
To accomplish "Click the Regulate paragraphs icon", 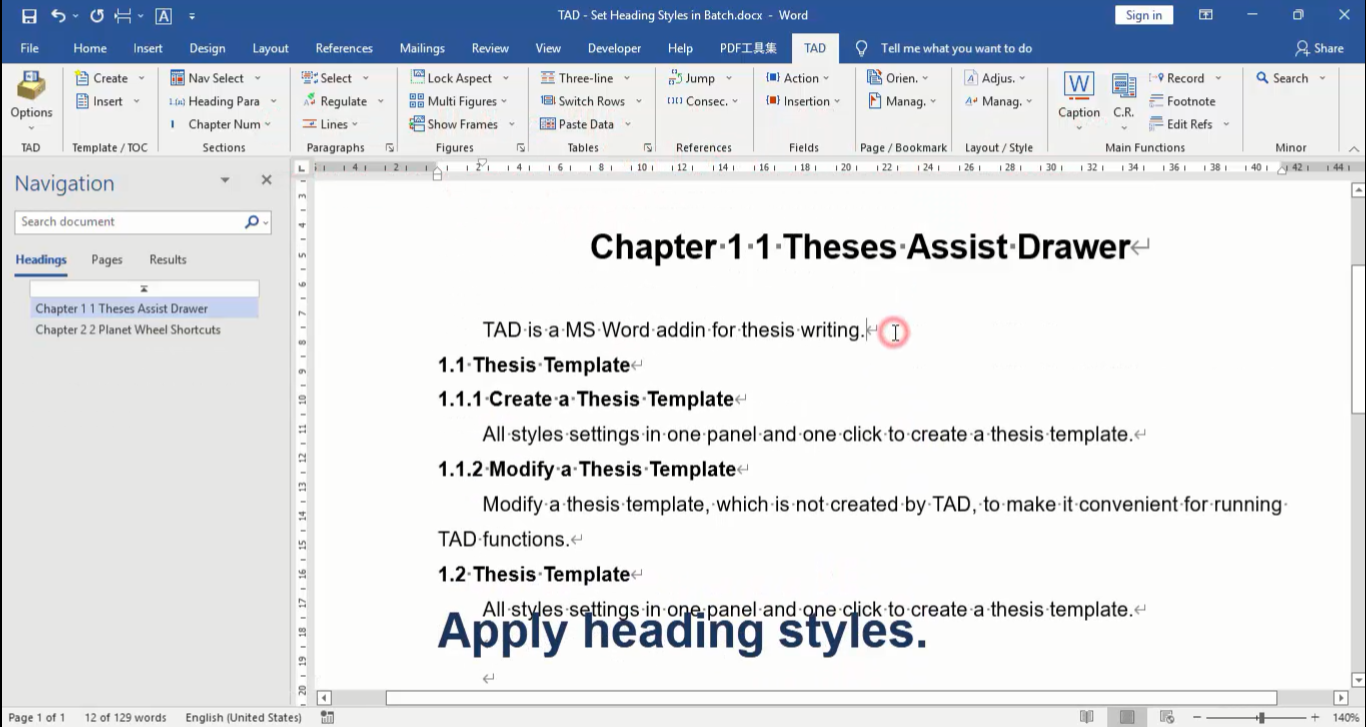I will (x=309, y=101).
